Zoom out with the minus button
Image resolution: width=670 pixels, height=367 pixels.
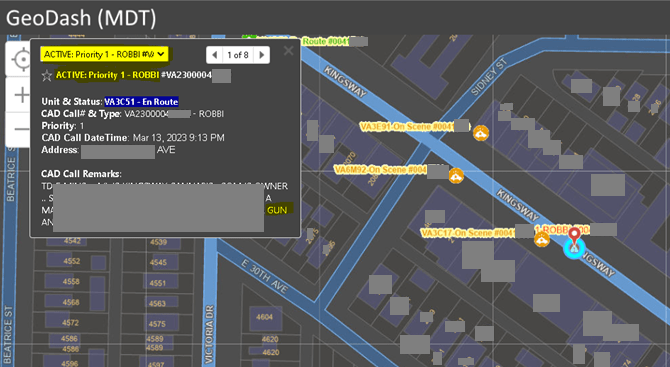[21, 129]
